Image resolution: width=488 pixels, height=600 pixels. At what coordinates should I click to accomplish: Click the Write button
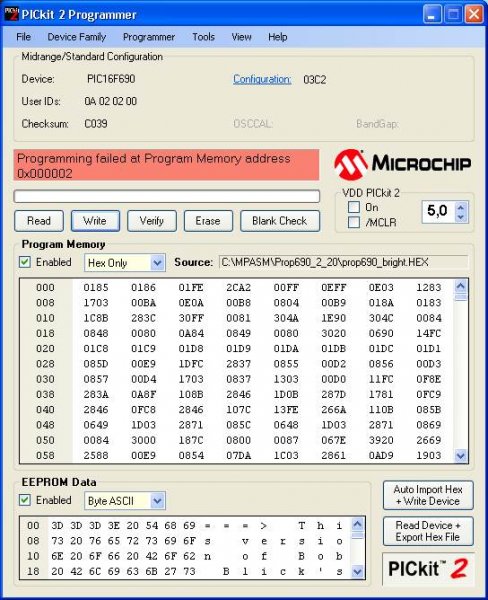[x=95, y=221]
